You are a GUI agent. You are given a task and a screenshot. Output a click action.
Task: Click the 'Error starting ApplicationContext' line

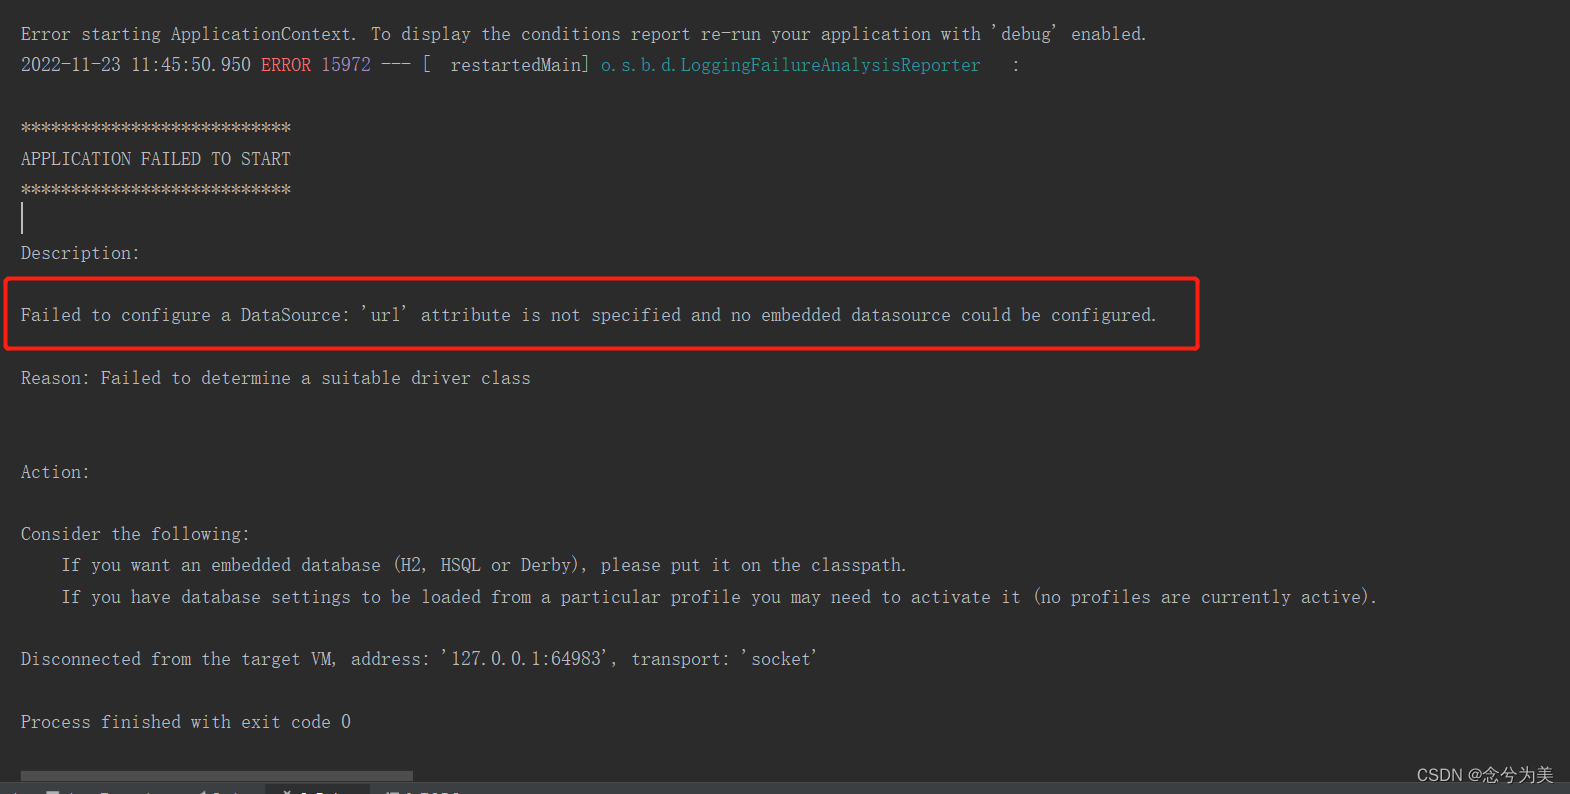[583, 34]
